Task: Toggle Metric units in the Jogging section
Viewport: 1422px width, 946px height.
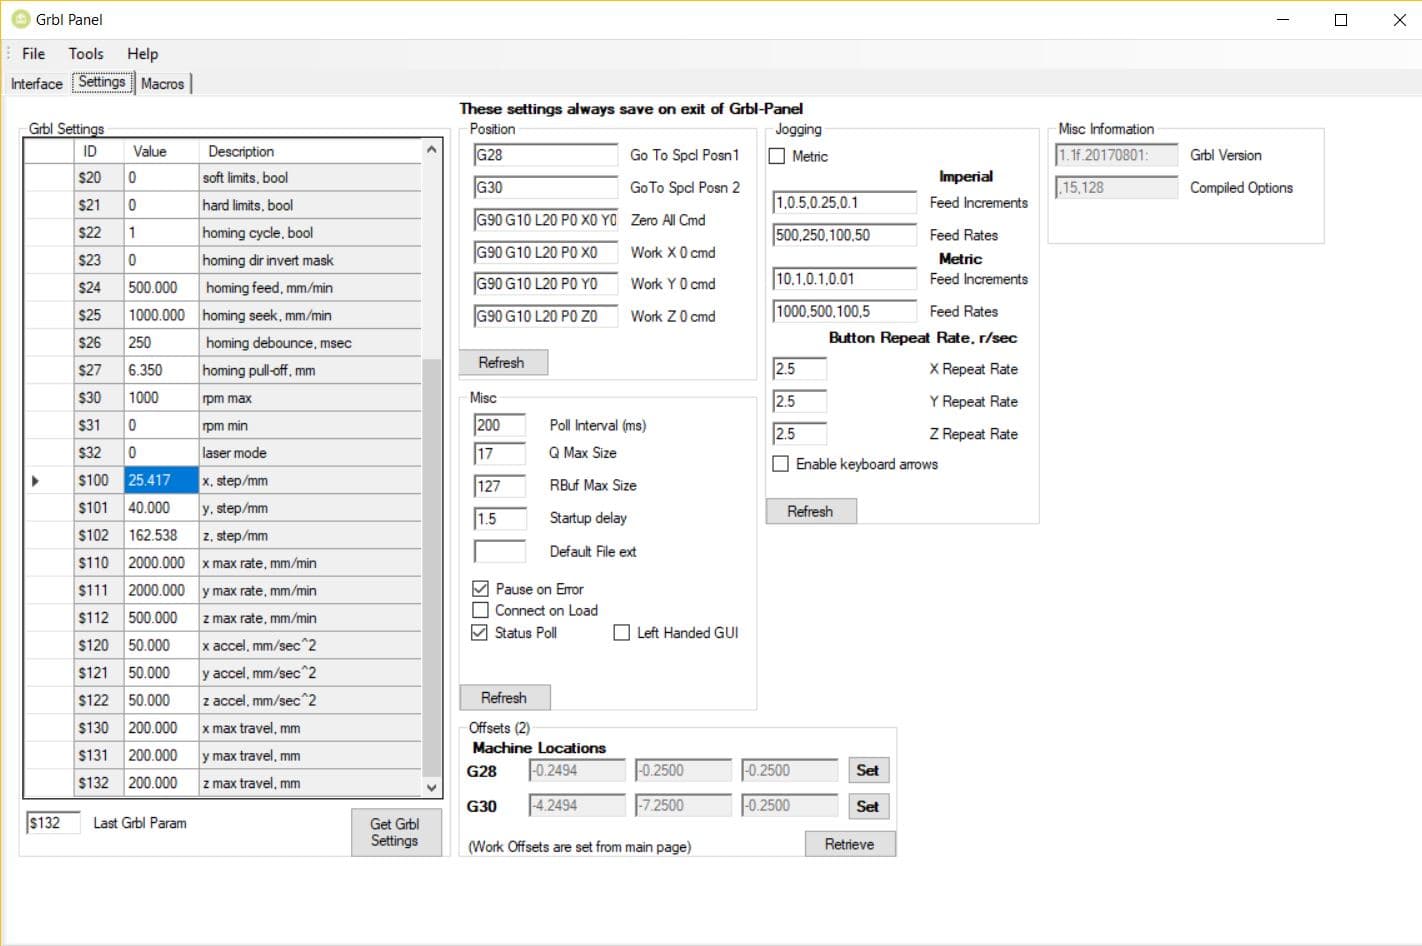Action: click(x=777, y=156)
